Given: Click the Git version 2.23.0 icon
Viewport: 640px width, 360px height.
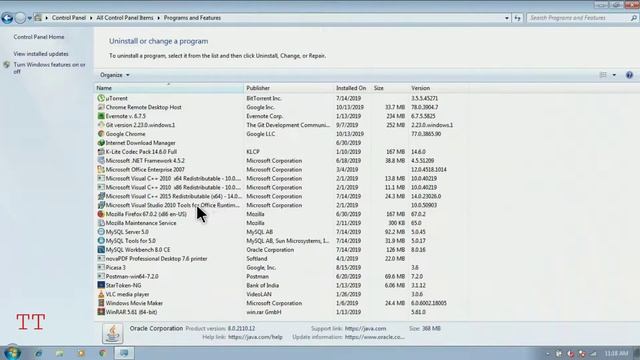Looking at the screenshot, I should click(101, 125).
